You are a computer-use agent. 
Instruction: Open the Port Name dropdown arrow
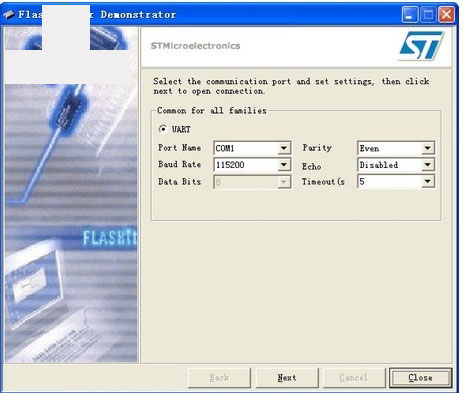284,148
